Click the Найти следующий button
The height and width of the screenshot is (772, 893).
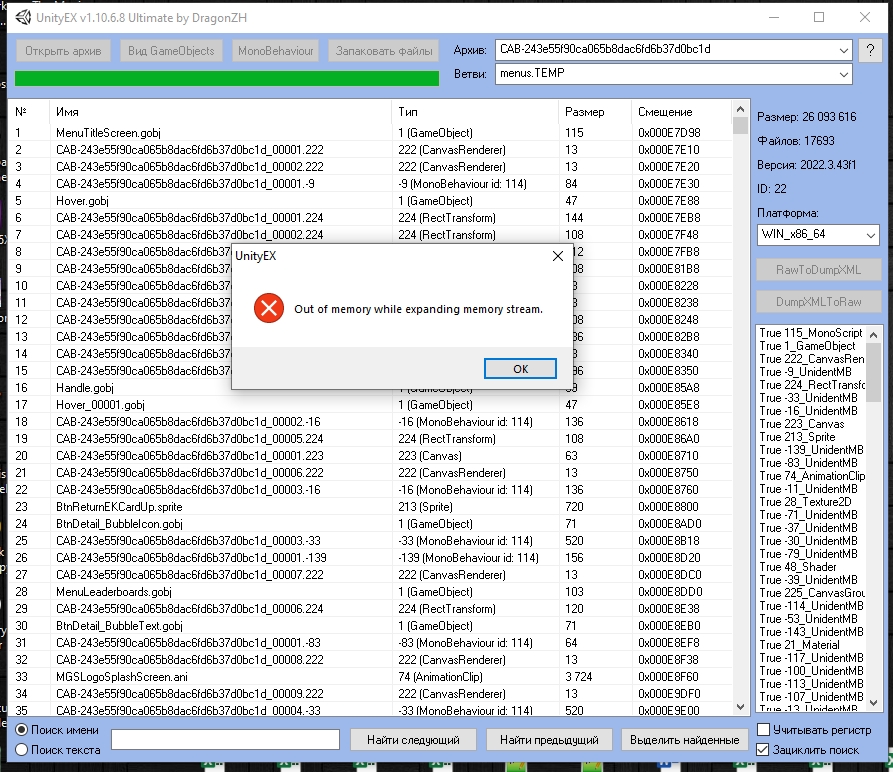pyautogui.click(x=413, y=740)
